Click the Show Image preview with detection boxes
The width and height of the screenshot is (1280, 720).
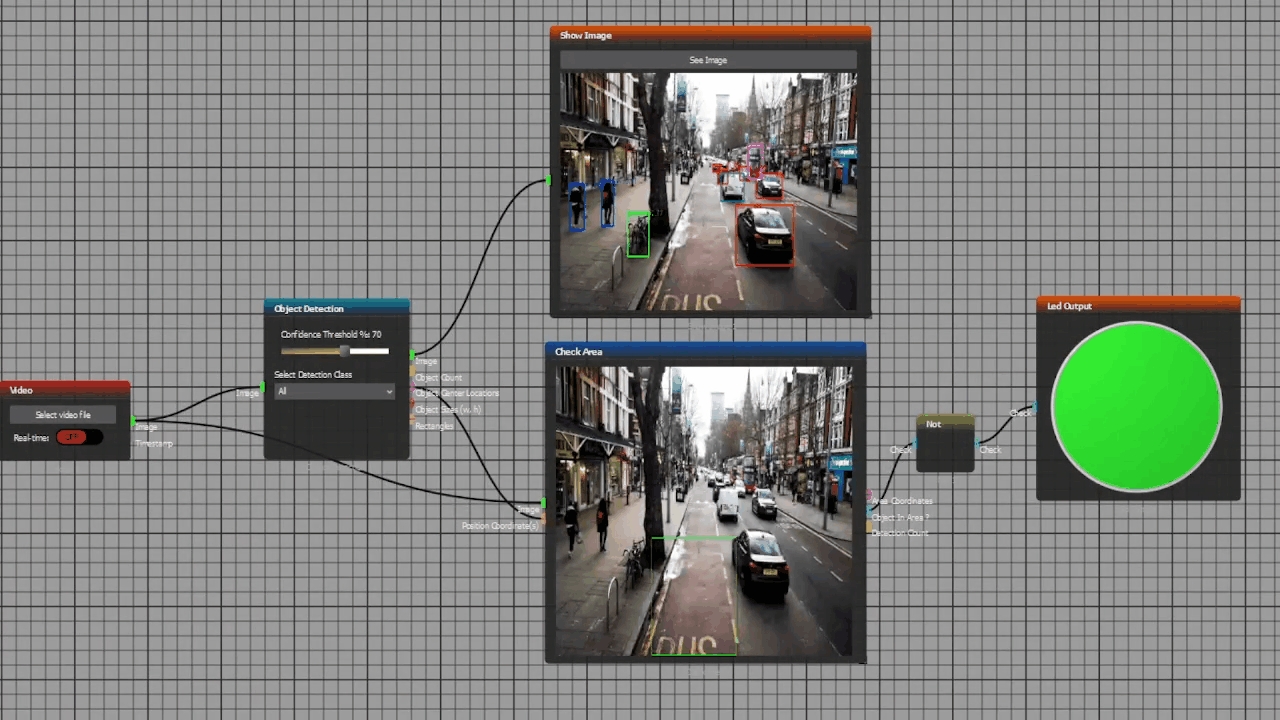point(708,191)
